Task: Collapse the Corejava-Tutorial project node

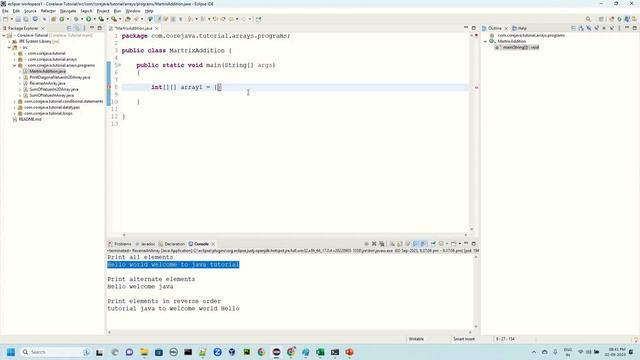Action: pos(4,36)
